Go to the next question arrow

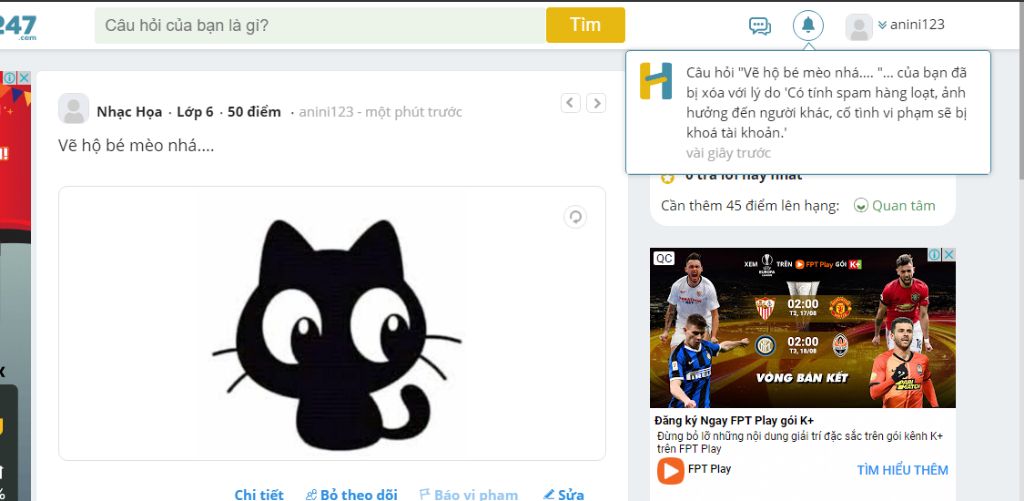596,103
